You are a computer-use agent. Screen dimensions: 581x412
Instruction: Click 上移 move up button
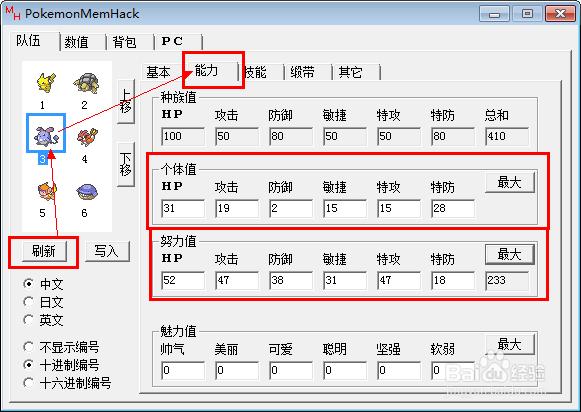pyautogui.click(x=126, y=101)
